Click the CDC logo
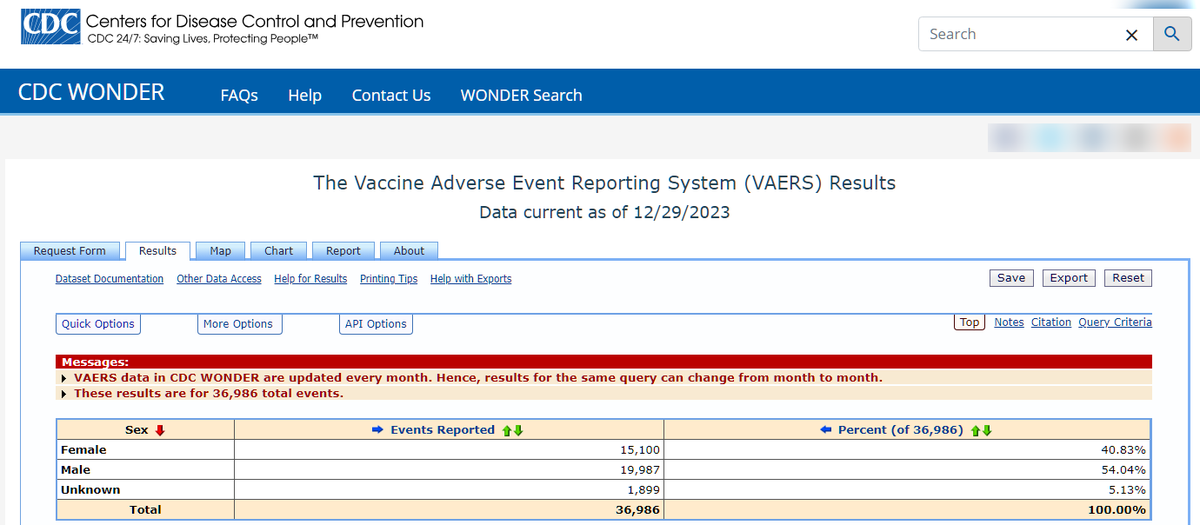 (52, 28)
